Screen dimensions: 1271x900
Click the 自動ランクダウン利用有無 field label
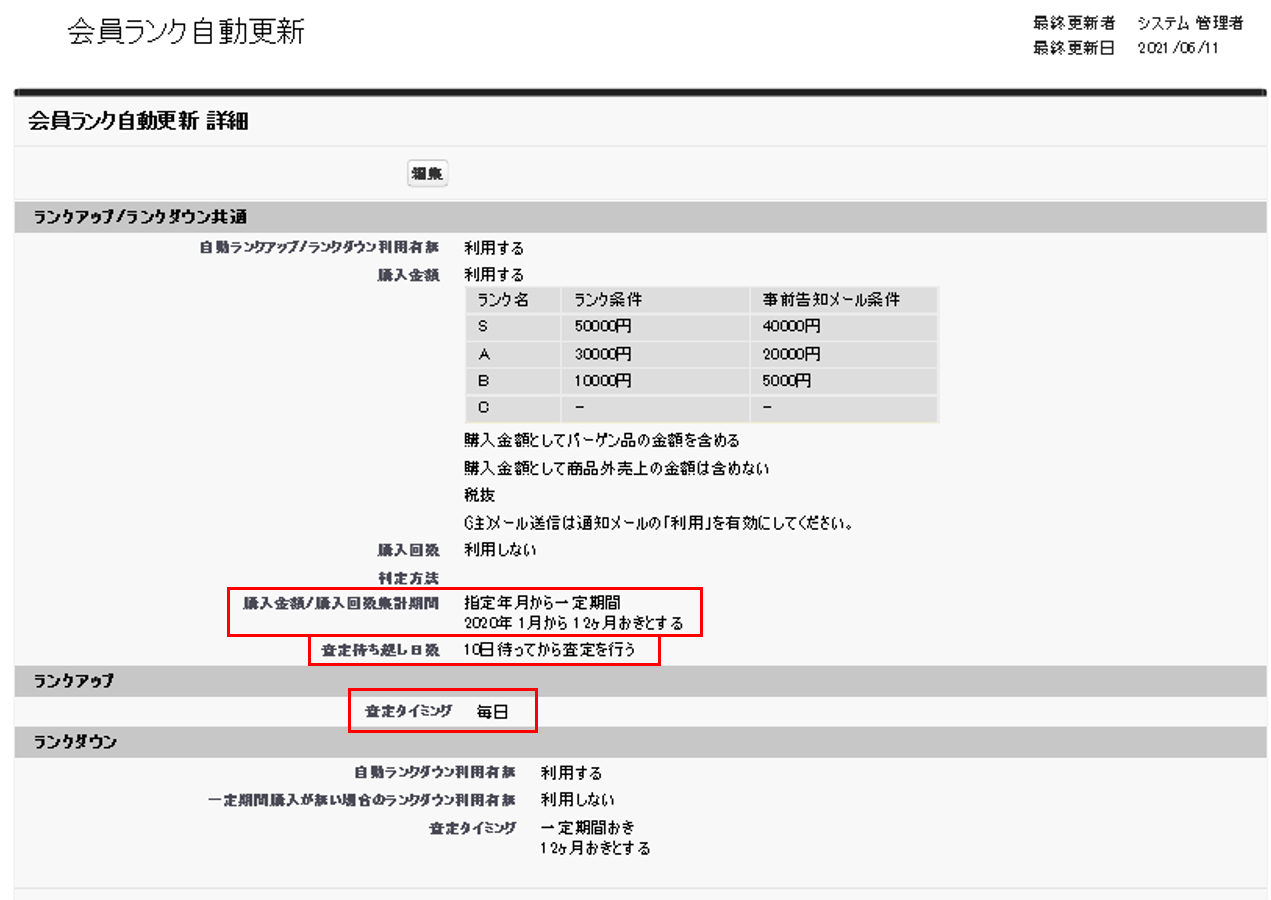pyautogui.click(x=435, y=773)
